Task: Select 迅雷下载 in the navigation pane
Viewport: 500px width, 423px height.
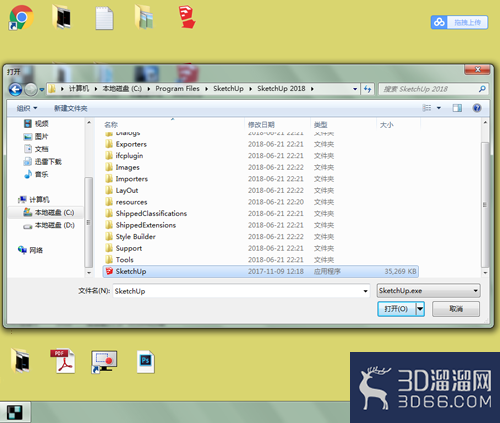Action: (42, 162)
